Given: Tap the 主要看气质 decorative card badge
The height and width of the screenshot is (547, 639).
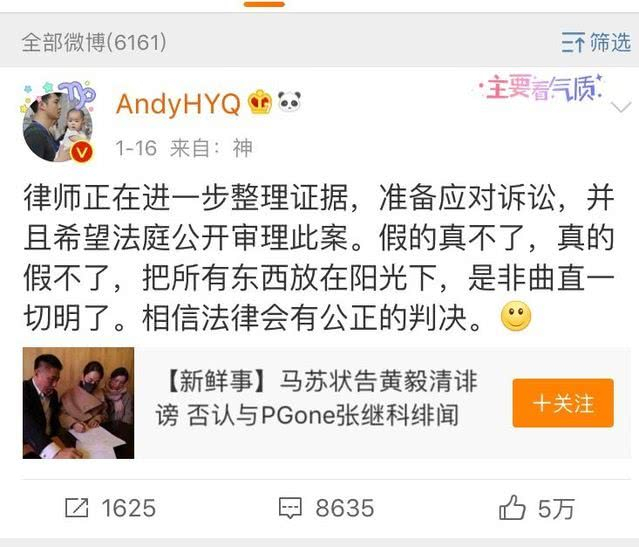Looking at the screenshot, I should tap(540, 87).
